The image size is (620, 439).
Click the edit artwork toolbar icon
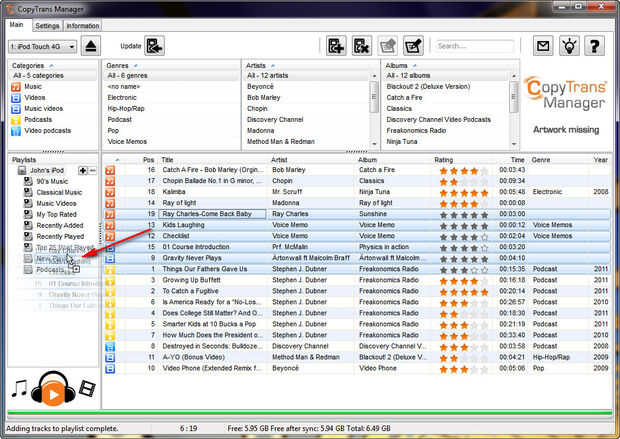(388, 46)
